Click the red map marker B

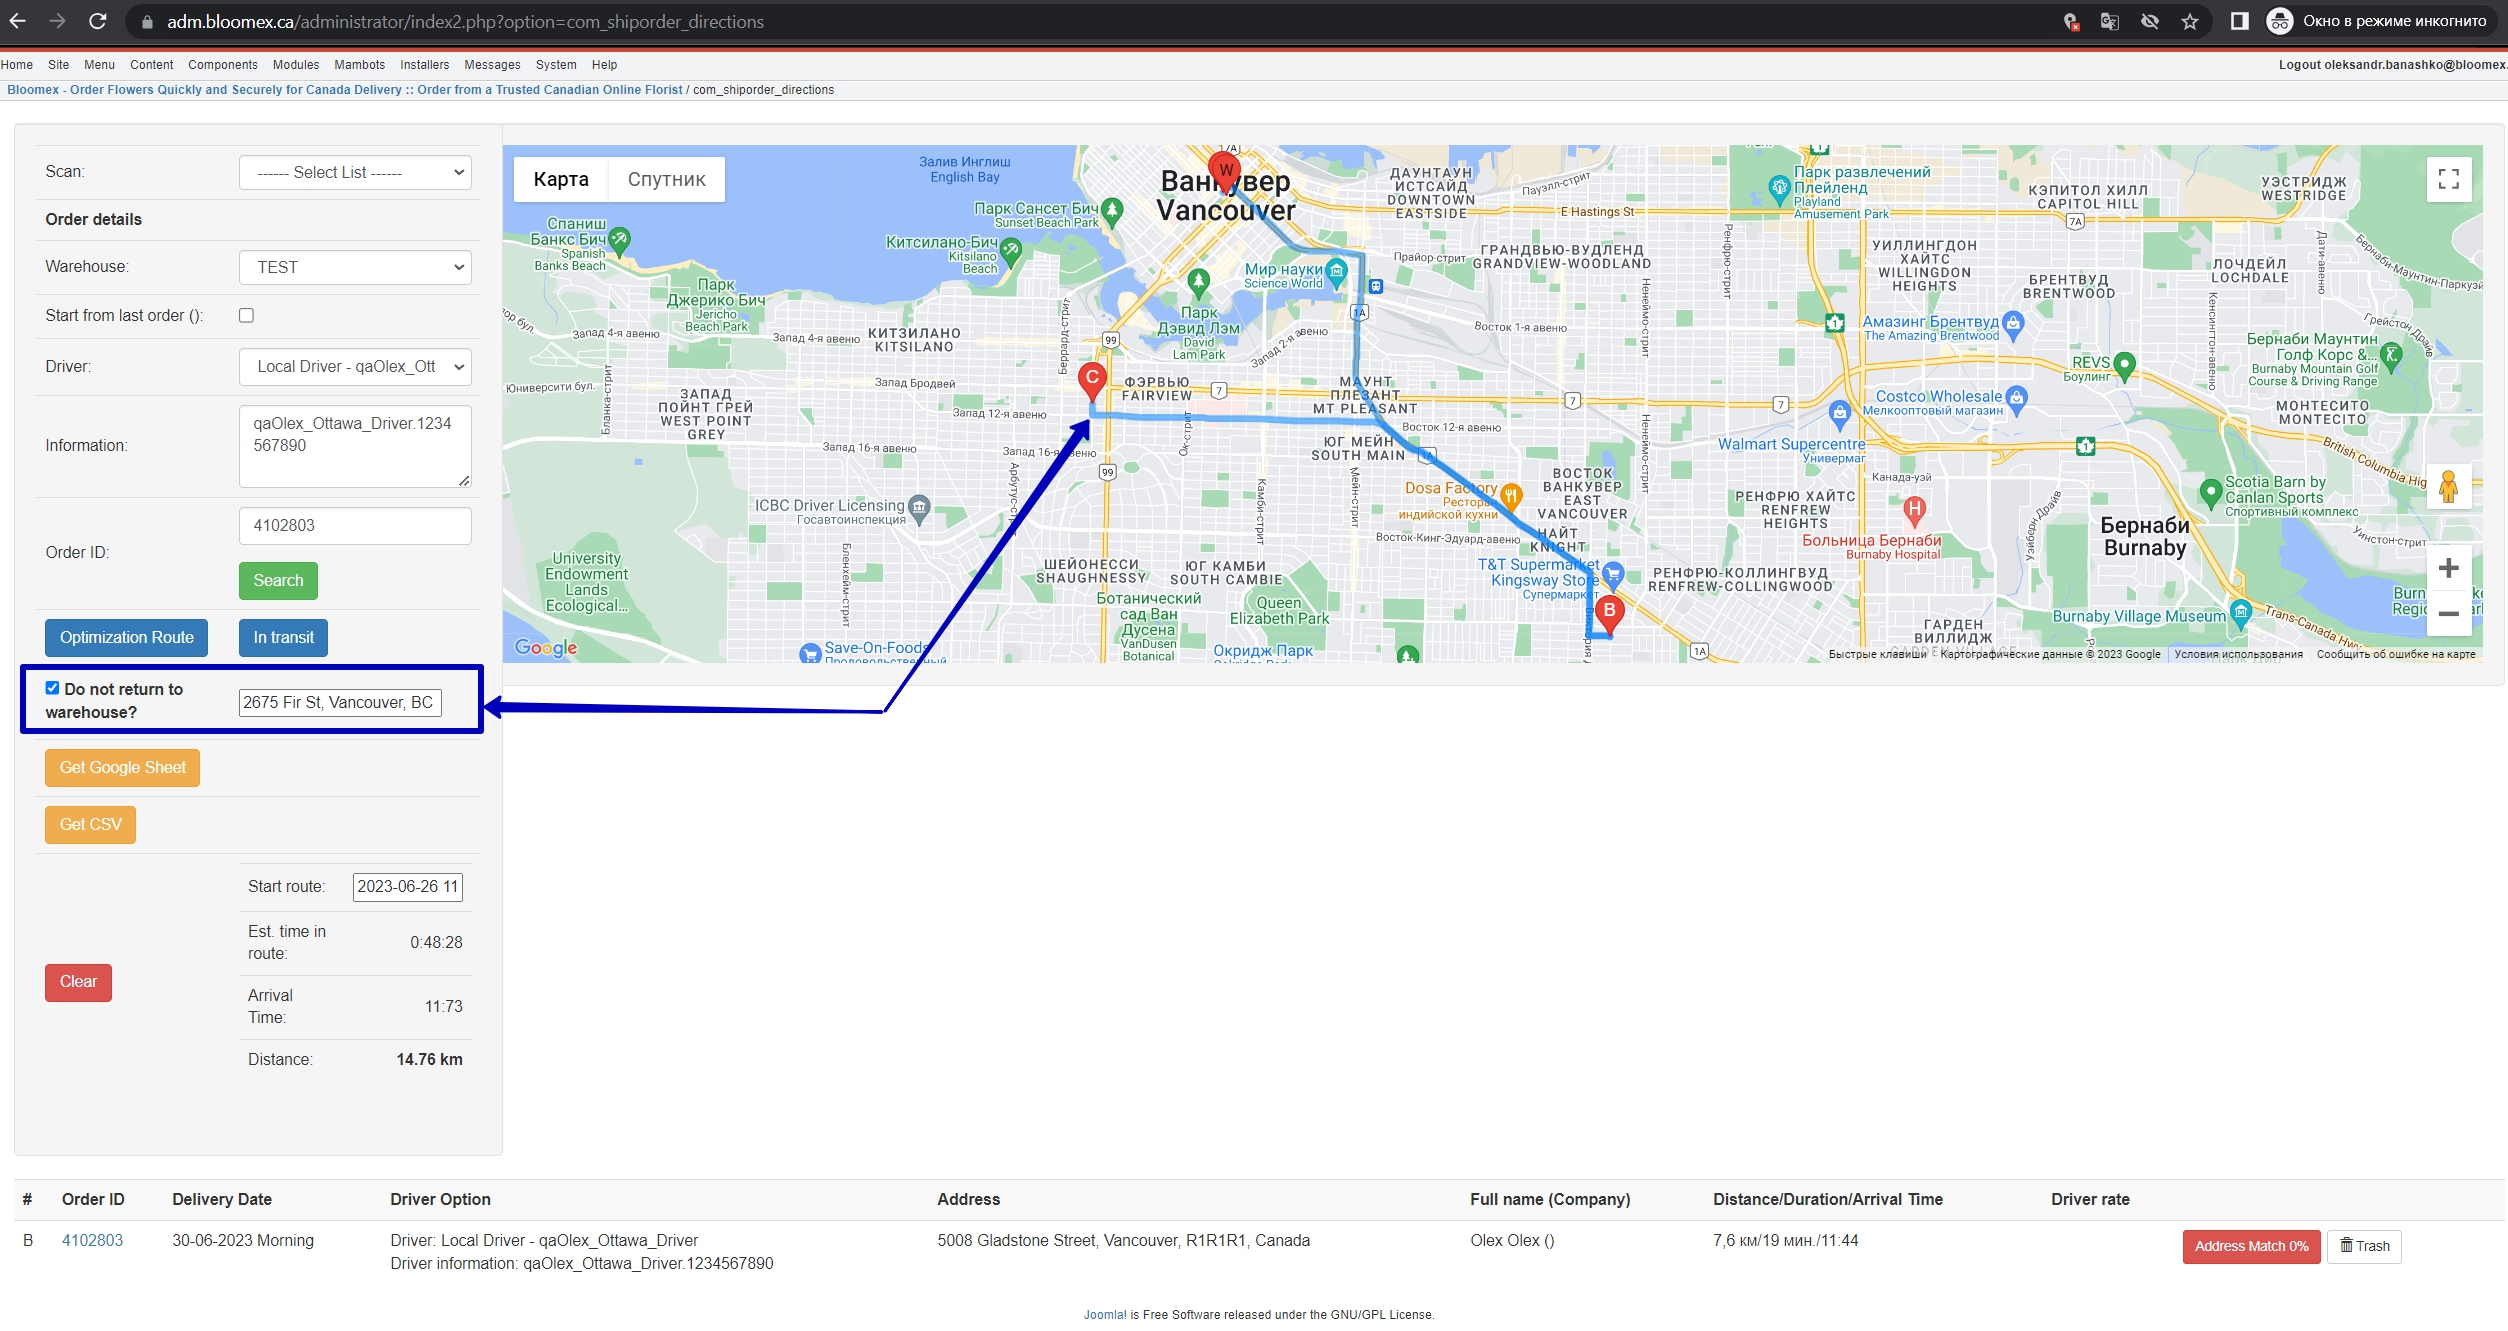(x=1609, y=613)
